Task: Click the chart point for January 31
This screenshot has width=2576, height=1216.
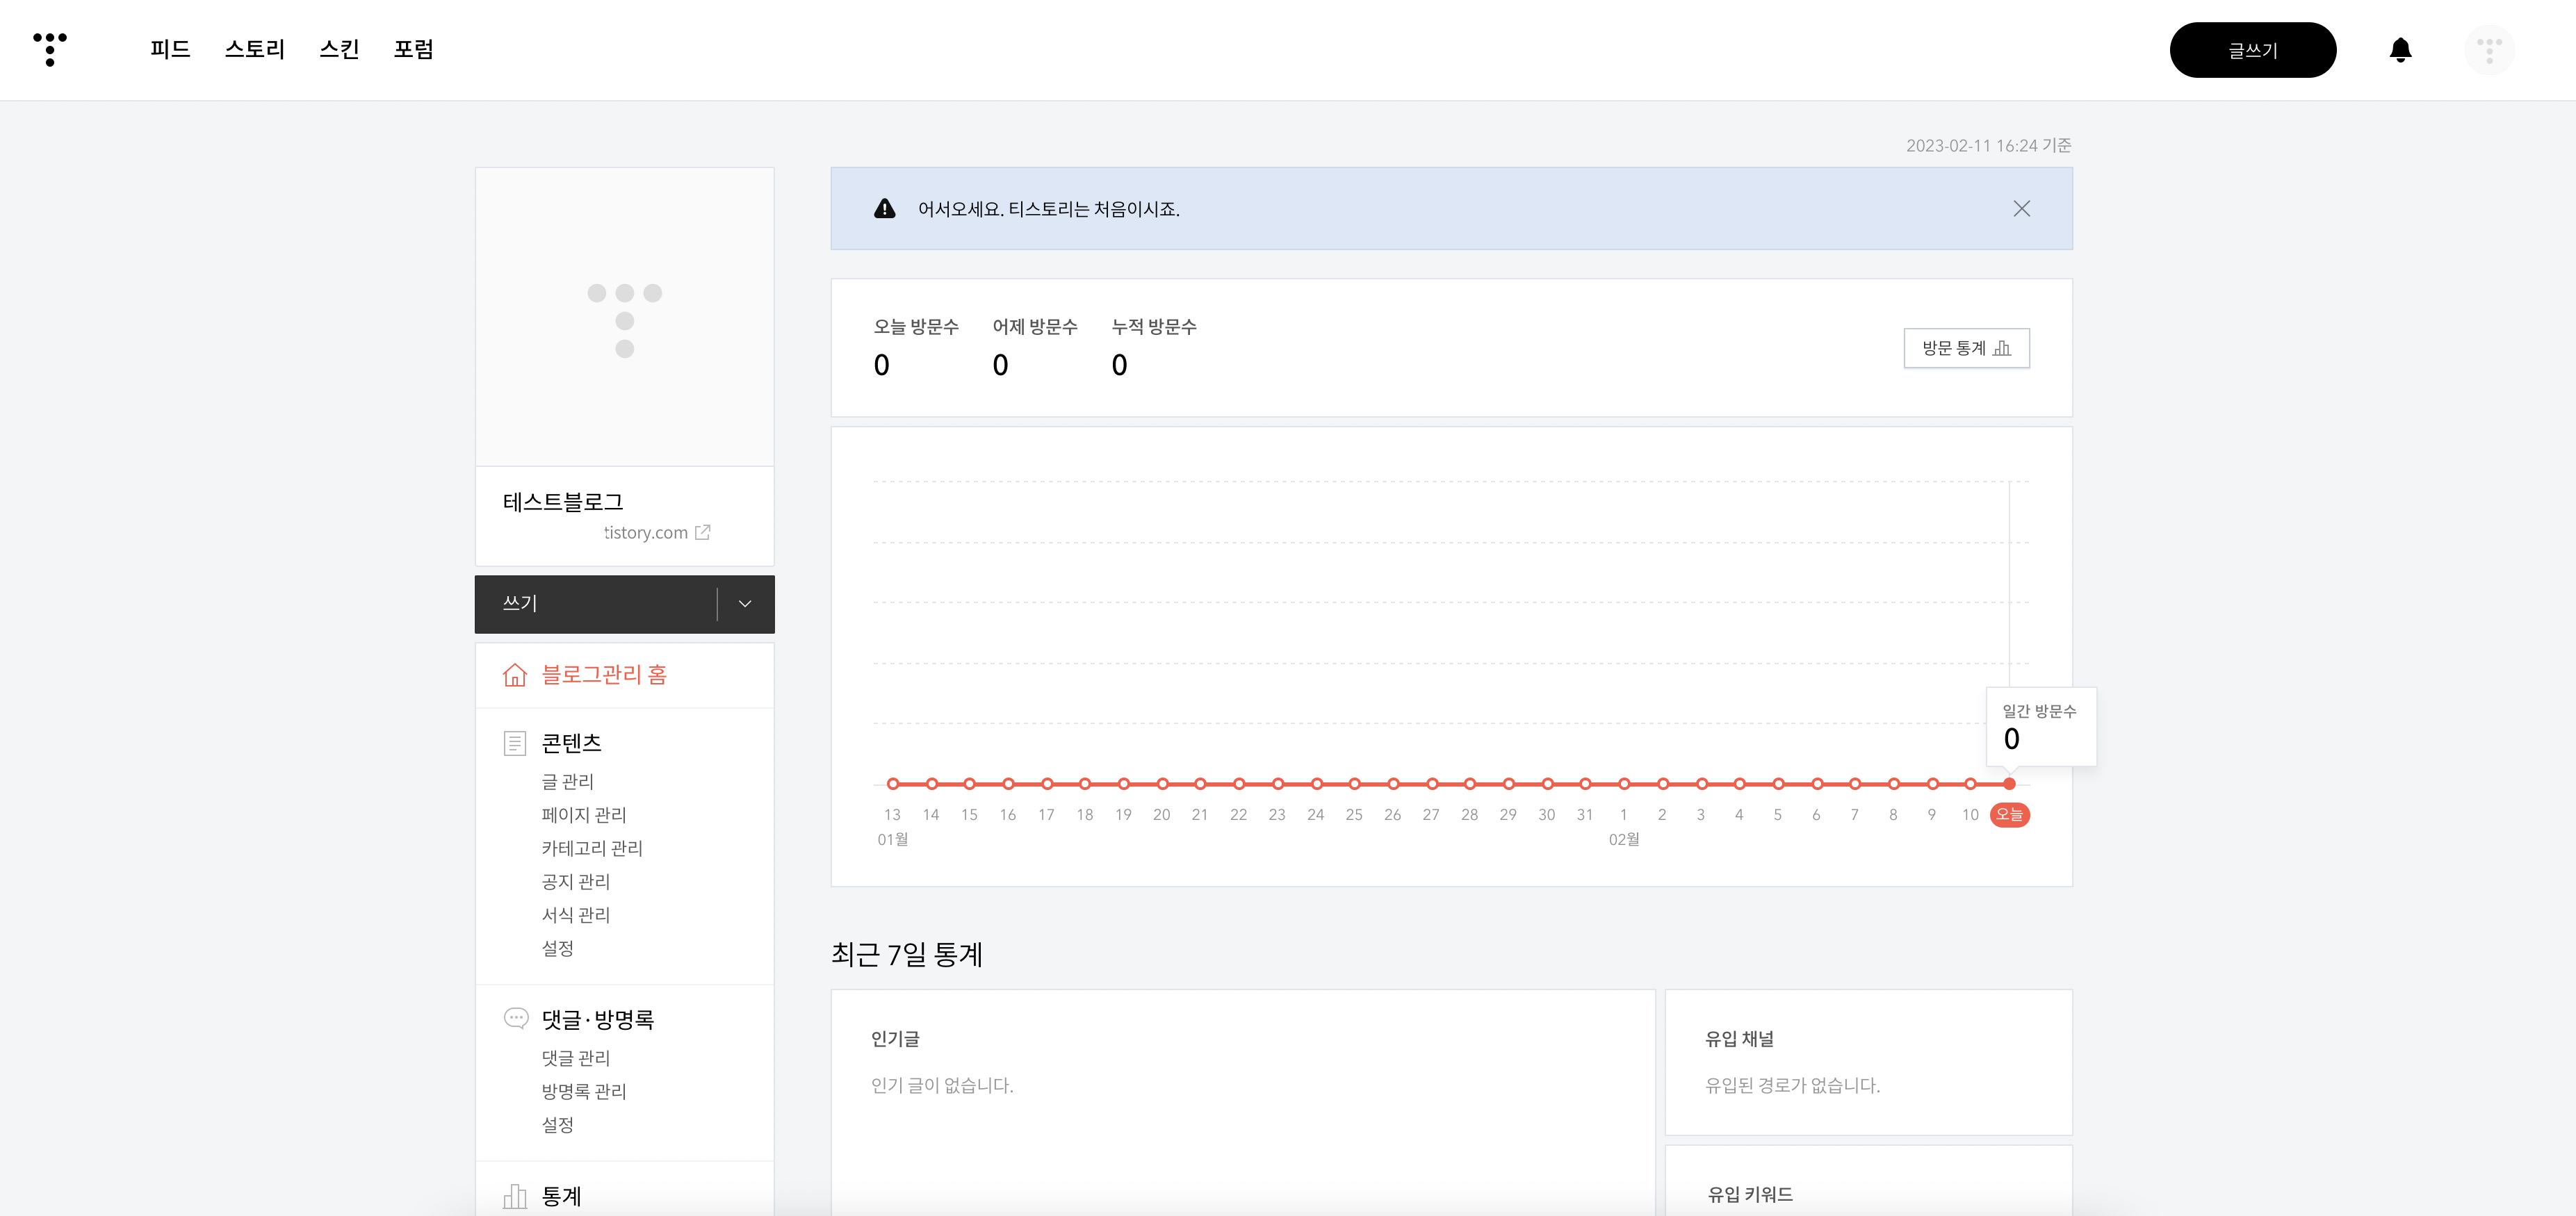Action: tap(1585, 784)
